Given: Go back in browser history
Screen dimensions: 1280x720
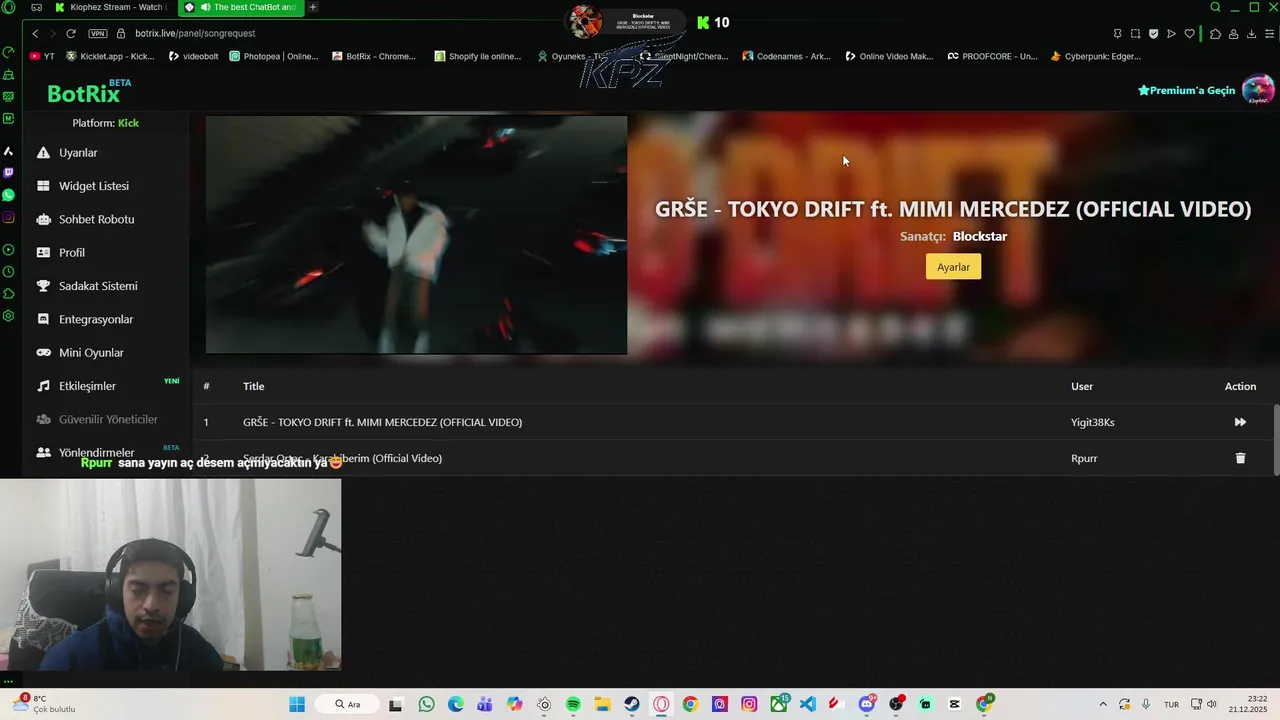Looking at the screenshot, I should (35, 33).
